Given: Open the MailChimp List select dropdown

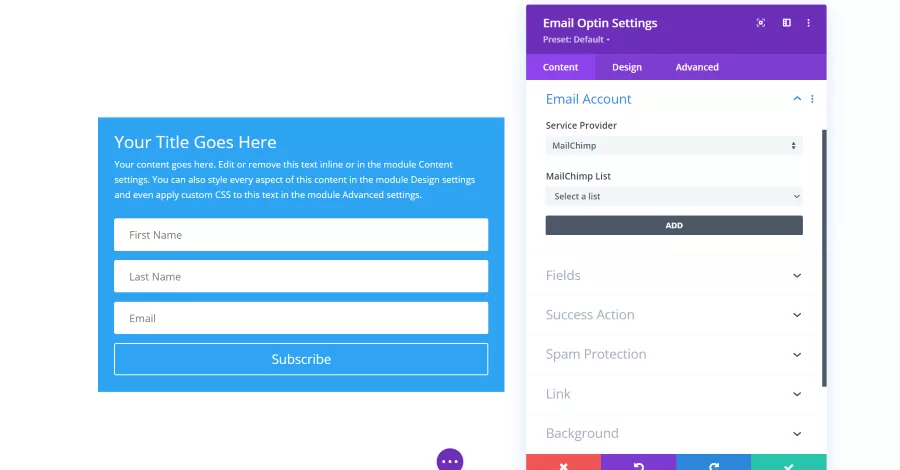Looking at the screenshot, I should coord(674,196).
